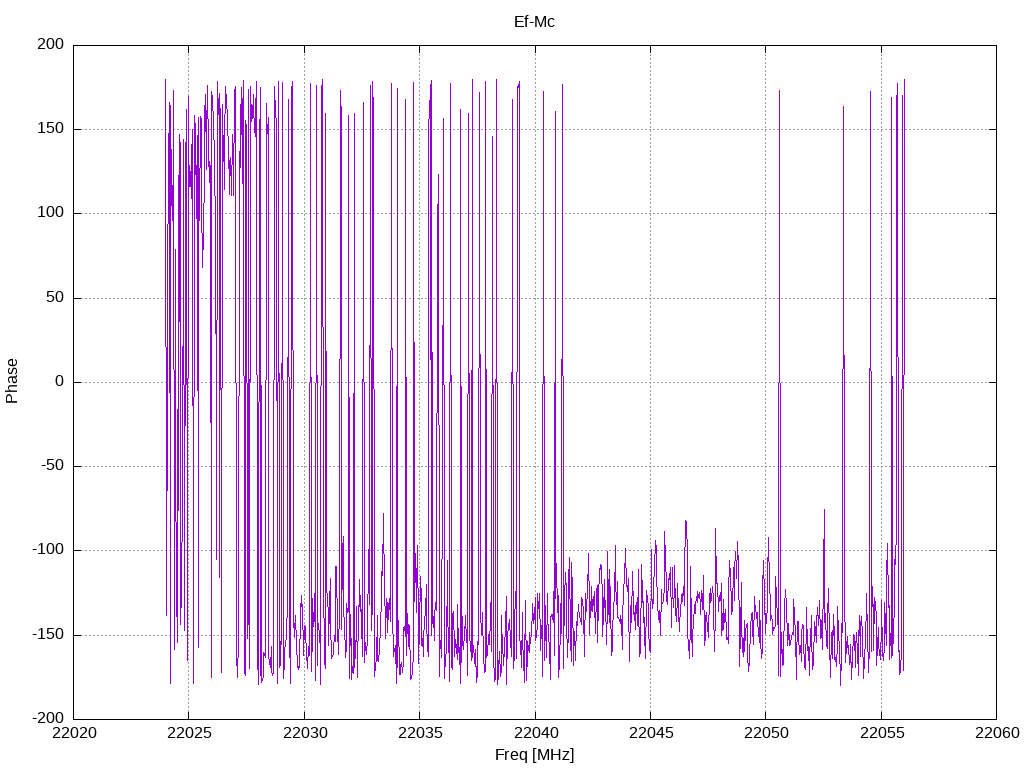
Task: Click x-axis tick value 22035
Action: pyautogui.click(x=420, y=733)
